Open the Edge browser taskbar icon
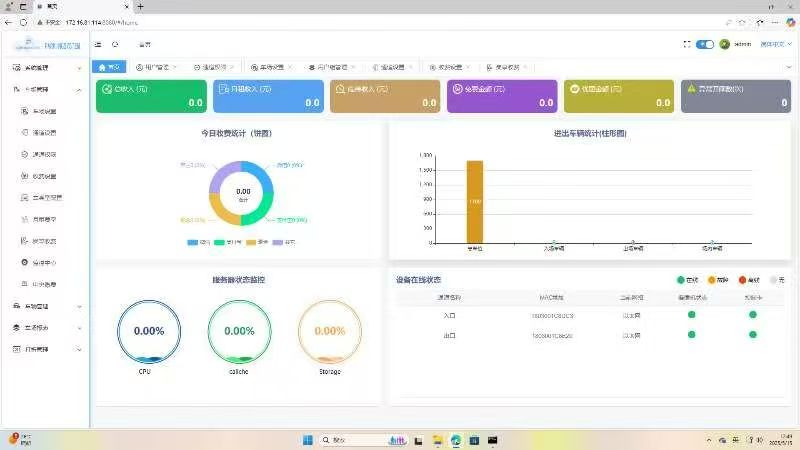This screenshot has height=450, width=800. [x=456, y=440]
